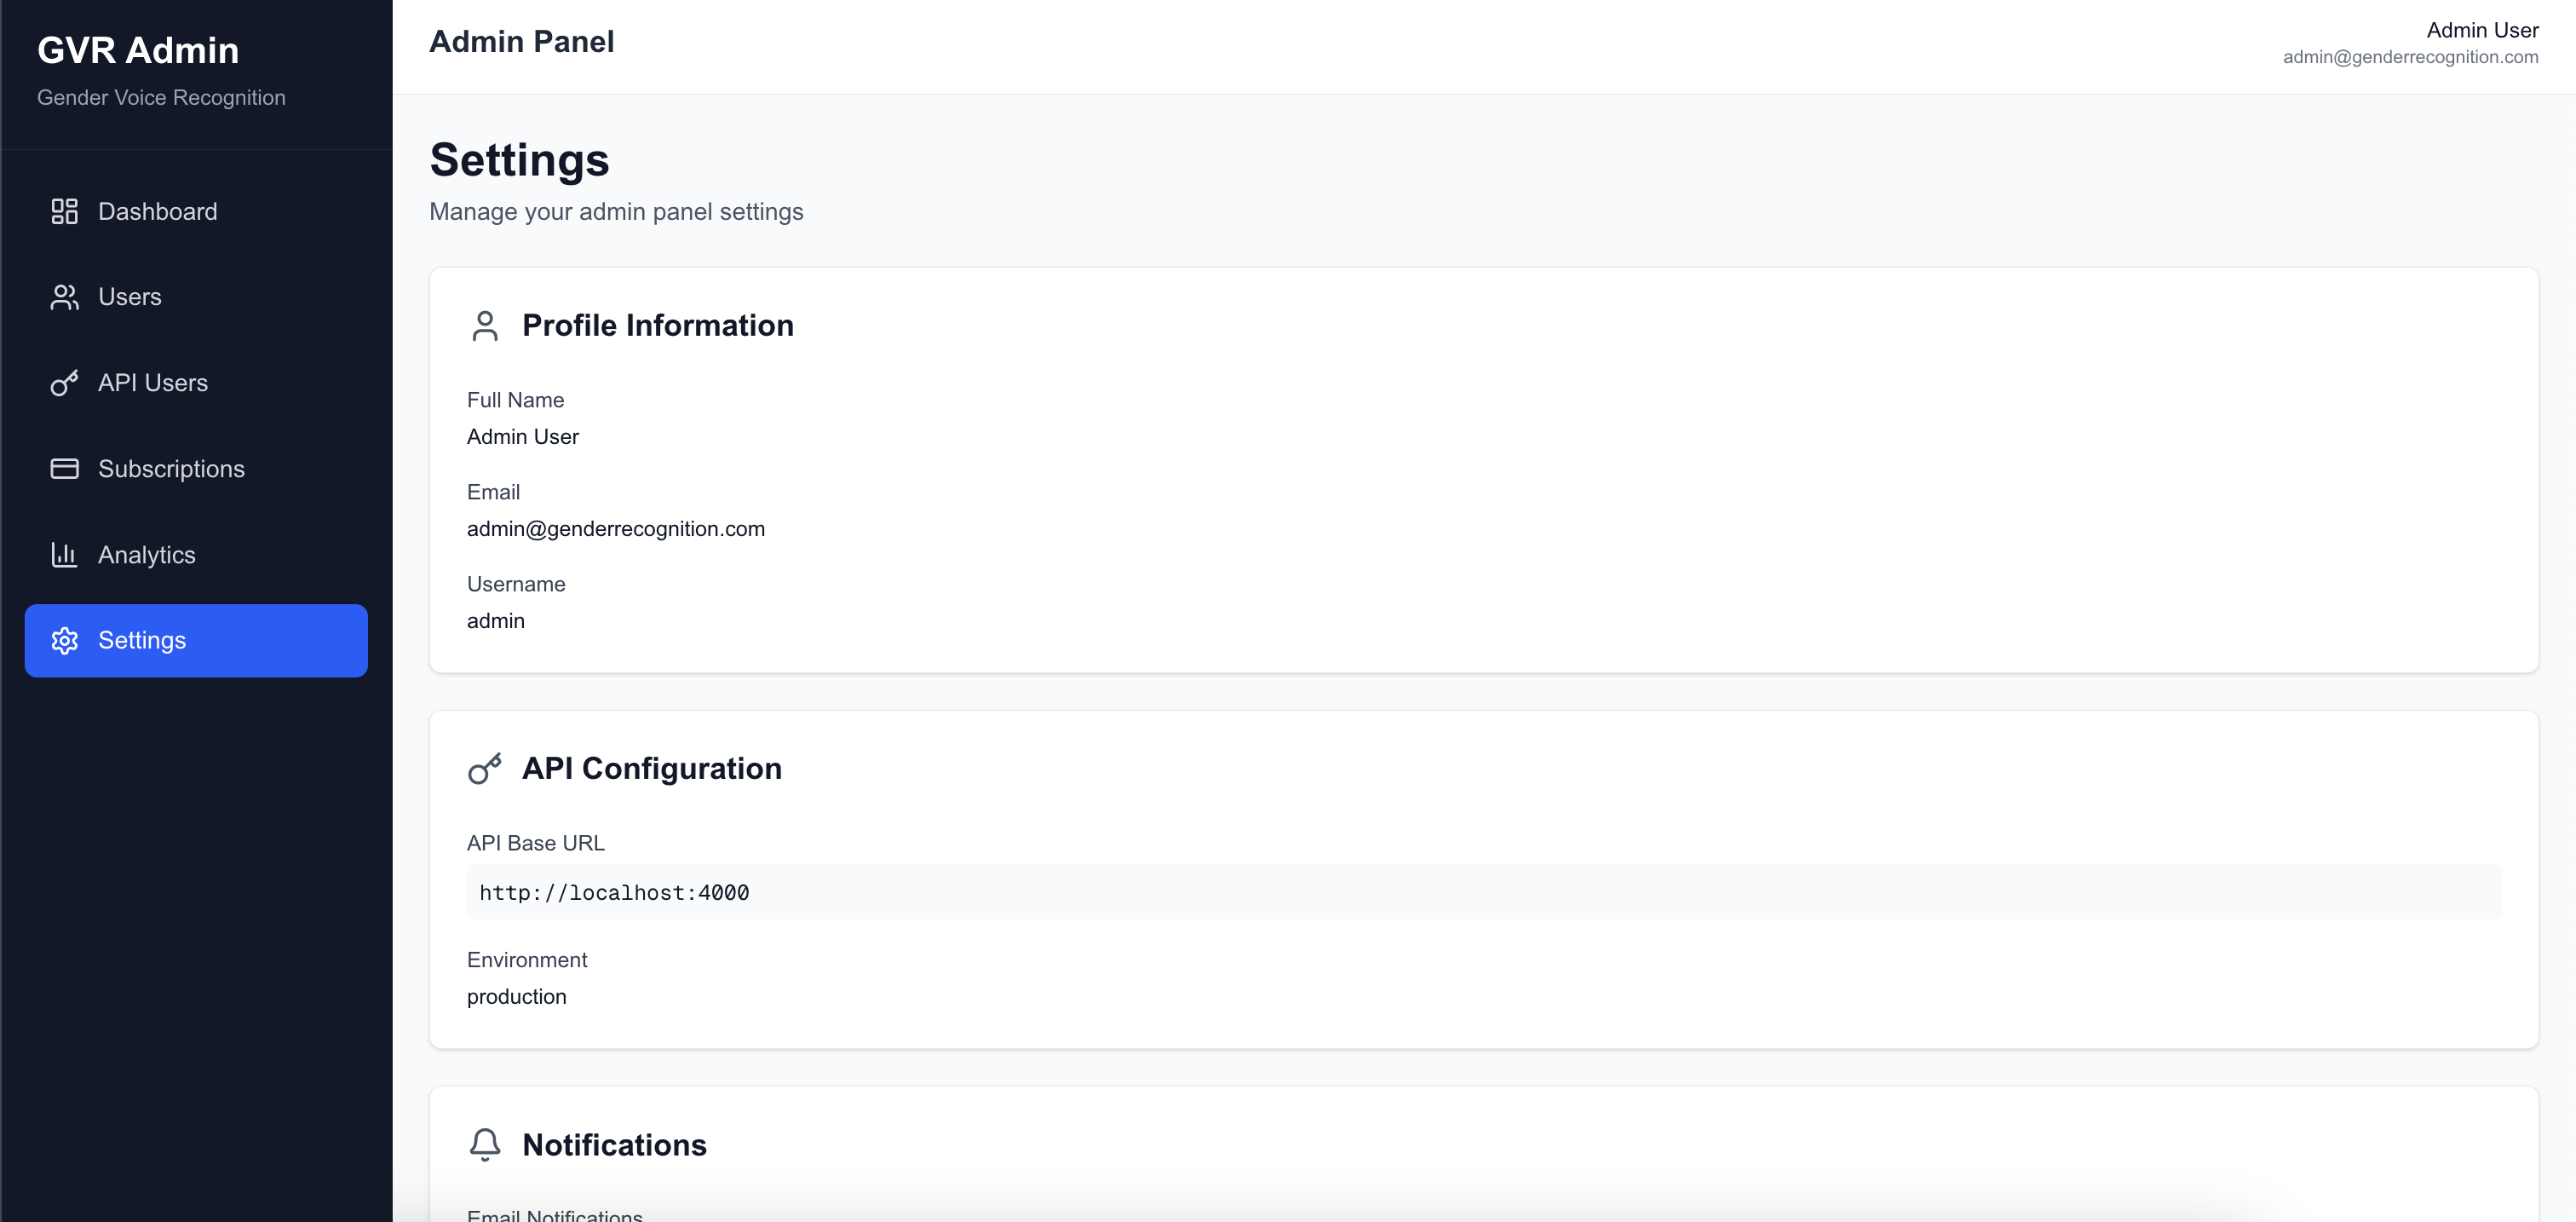Open the API Users section
Viewport: 2576px width, 1222px height.
click(153, 383)
